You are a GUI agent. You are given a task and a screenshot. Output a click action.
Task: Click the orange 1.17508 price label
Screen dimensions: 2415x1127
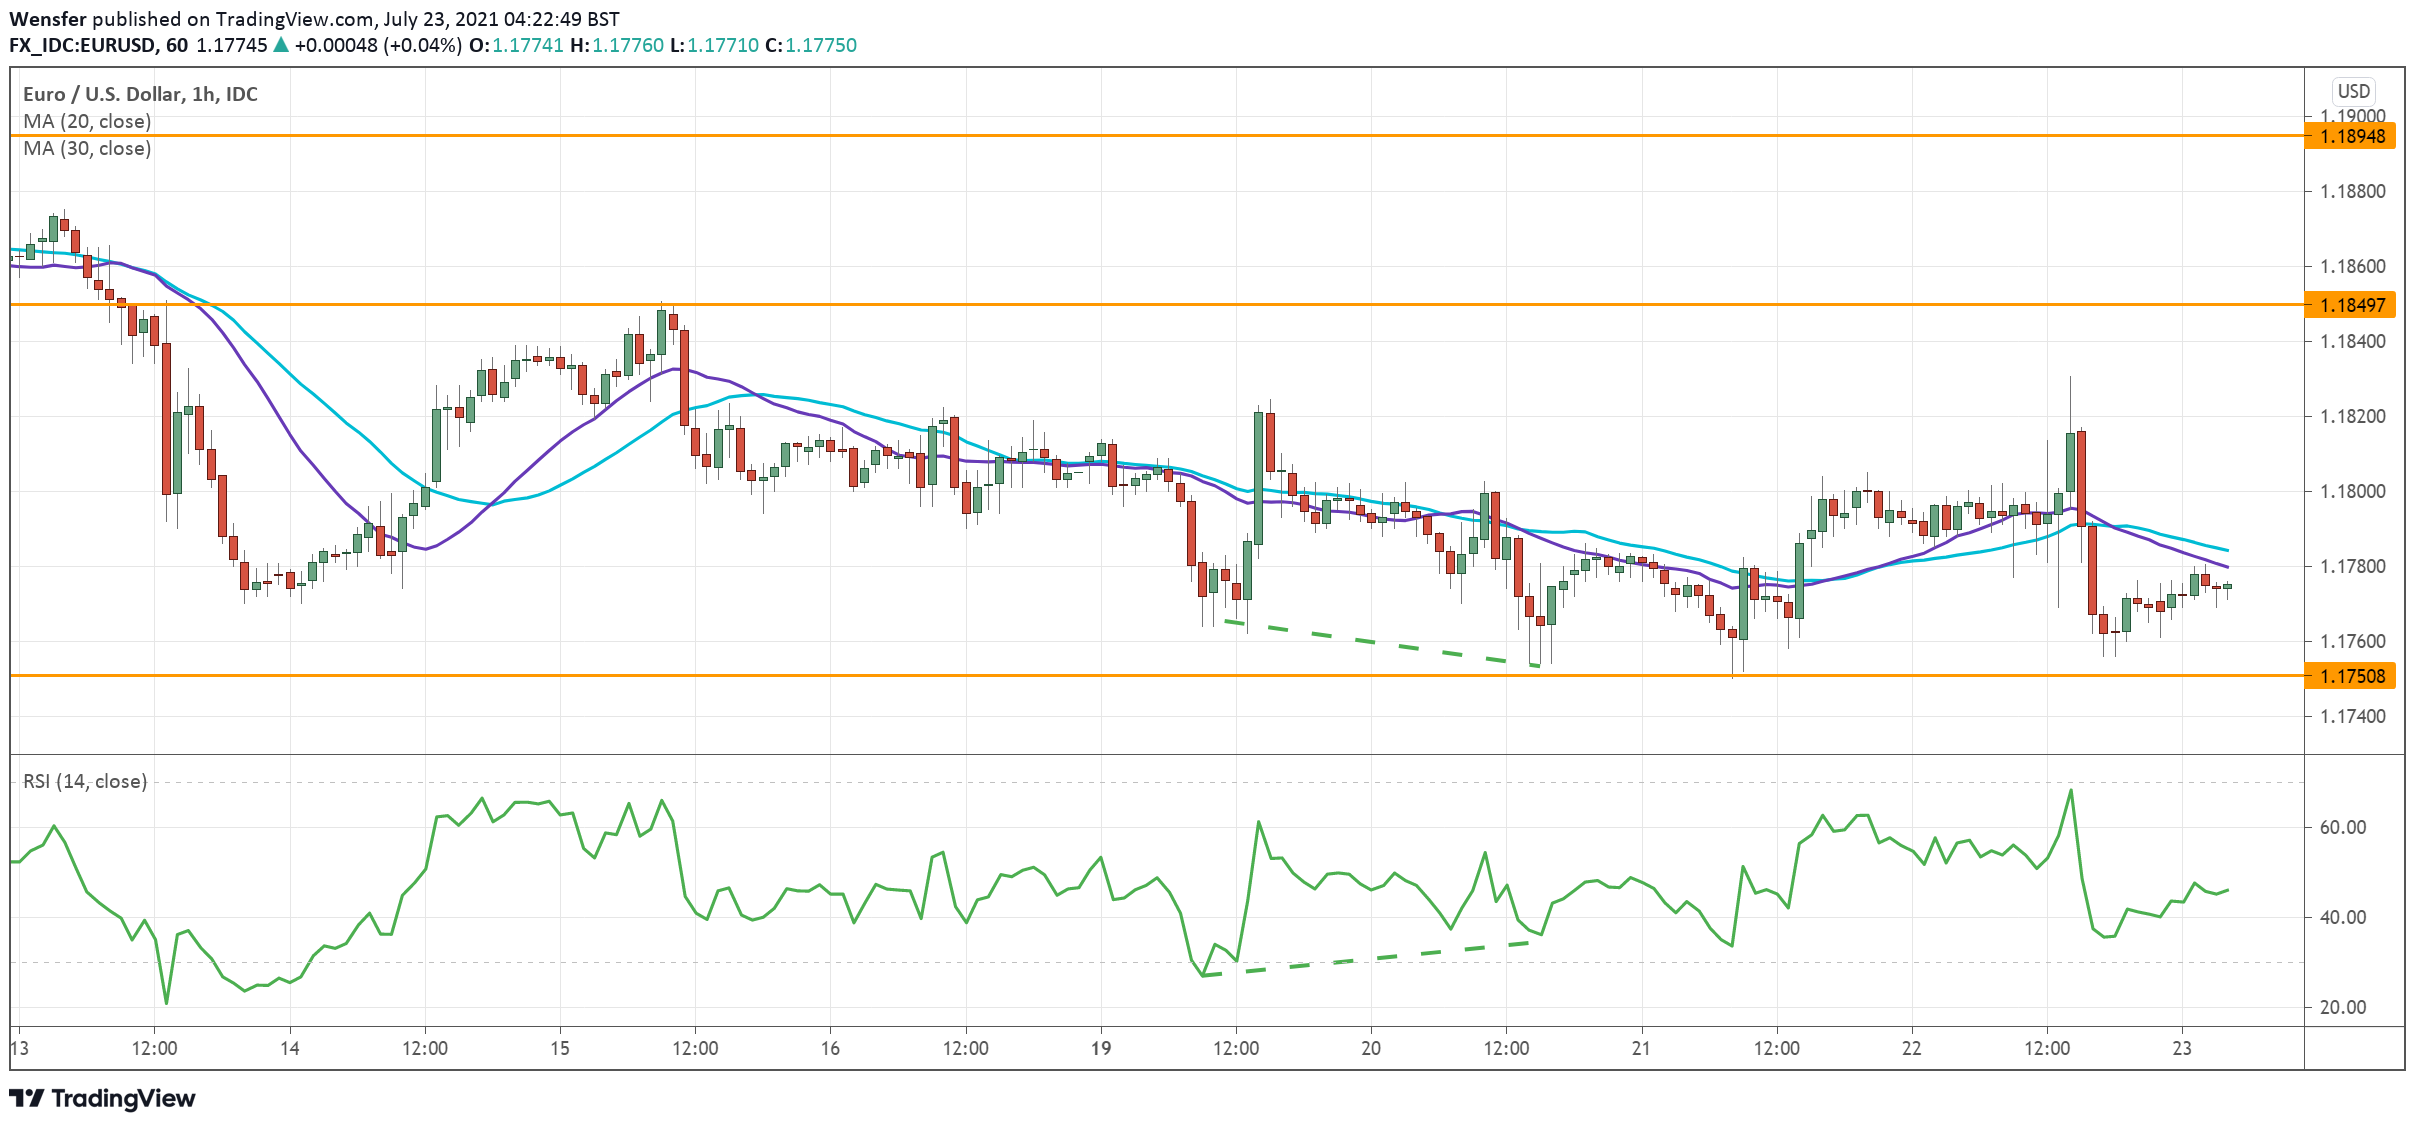[2351, 676]
